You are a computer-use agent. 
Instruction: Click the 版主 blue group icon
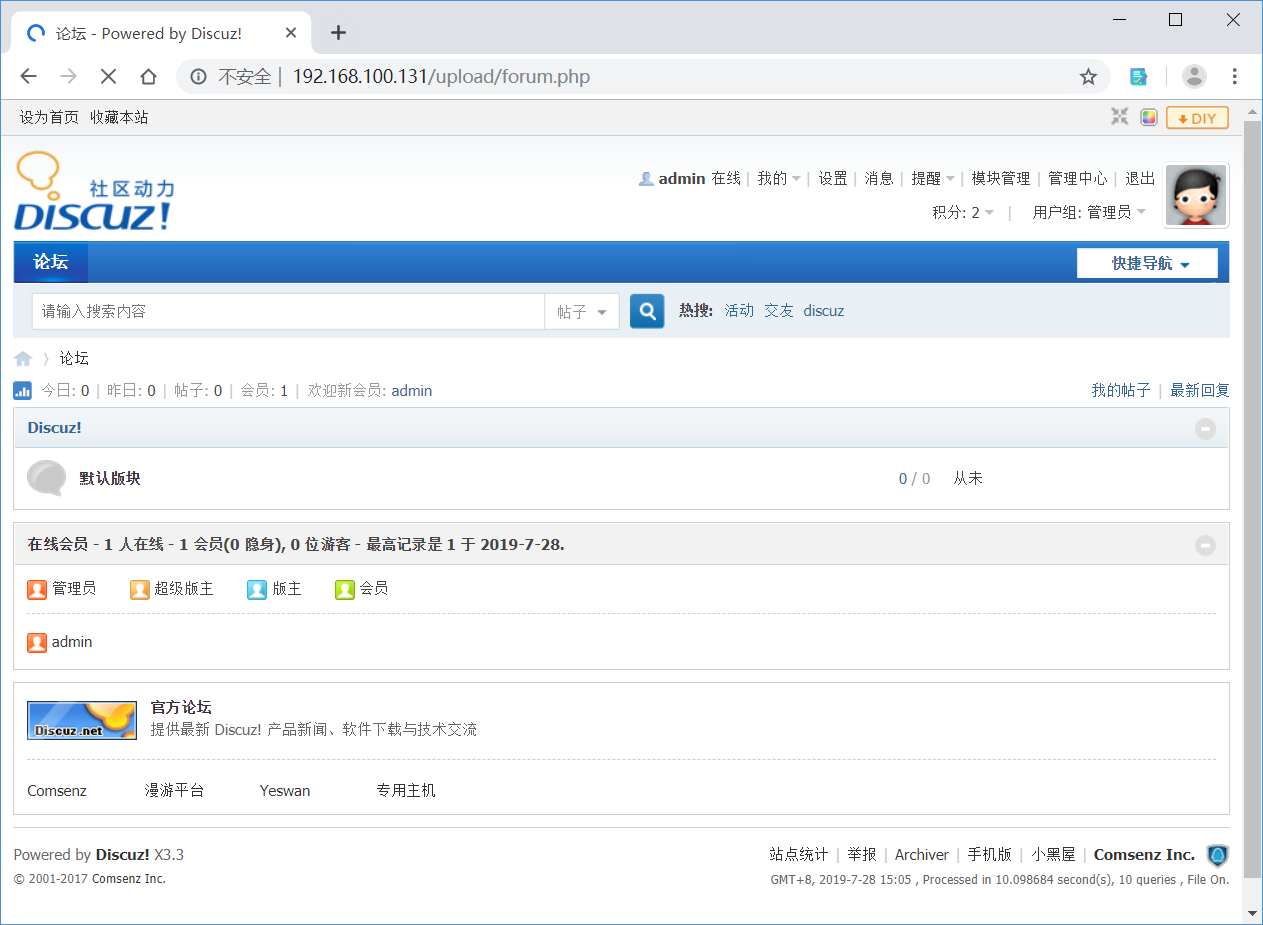click(257, 589)
